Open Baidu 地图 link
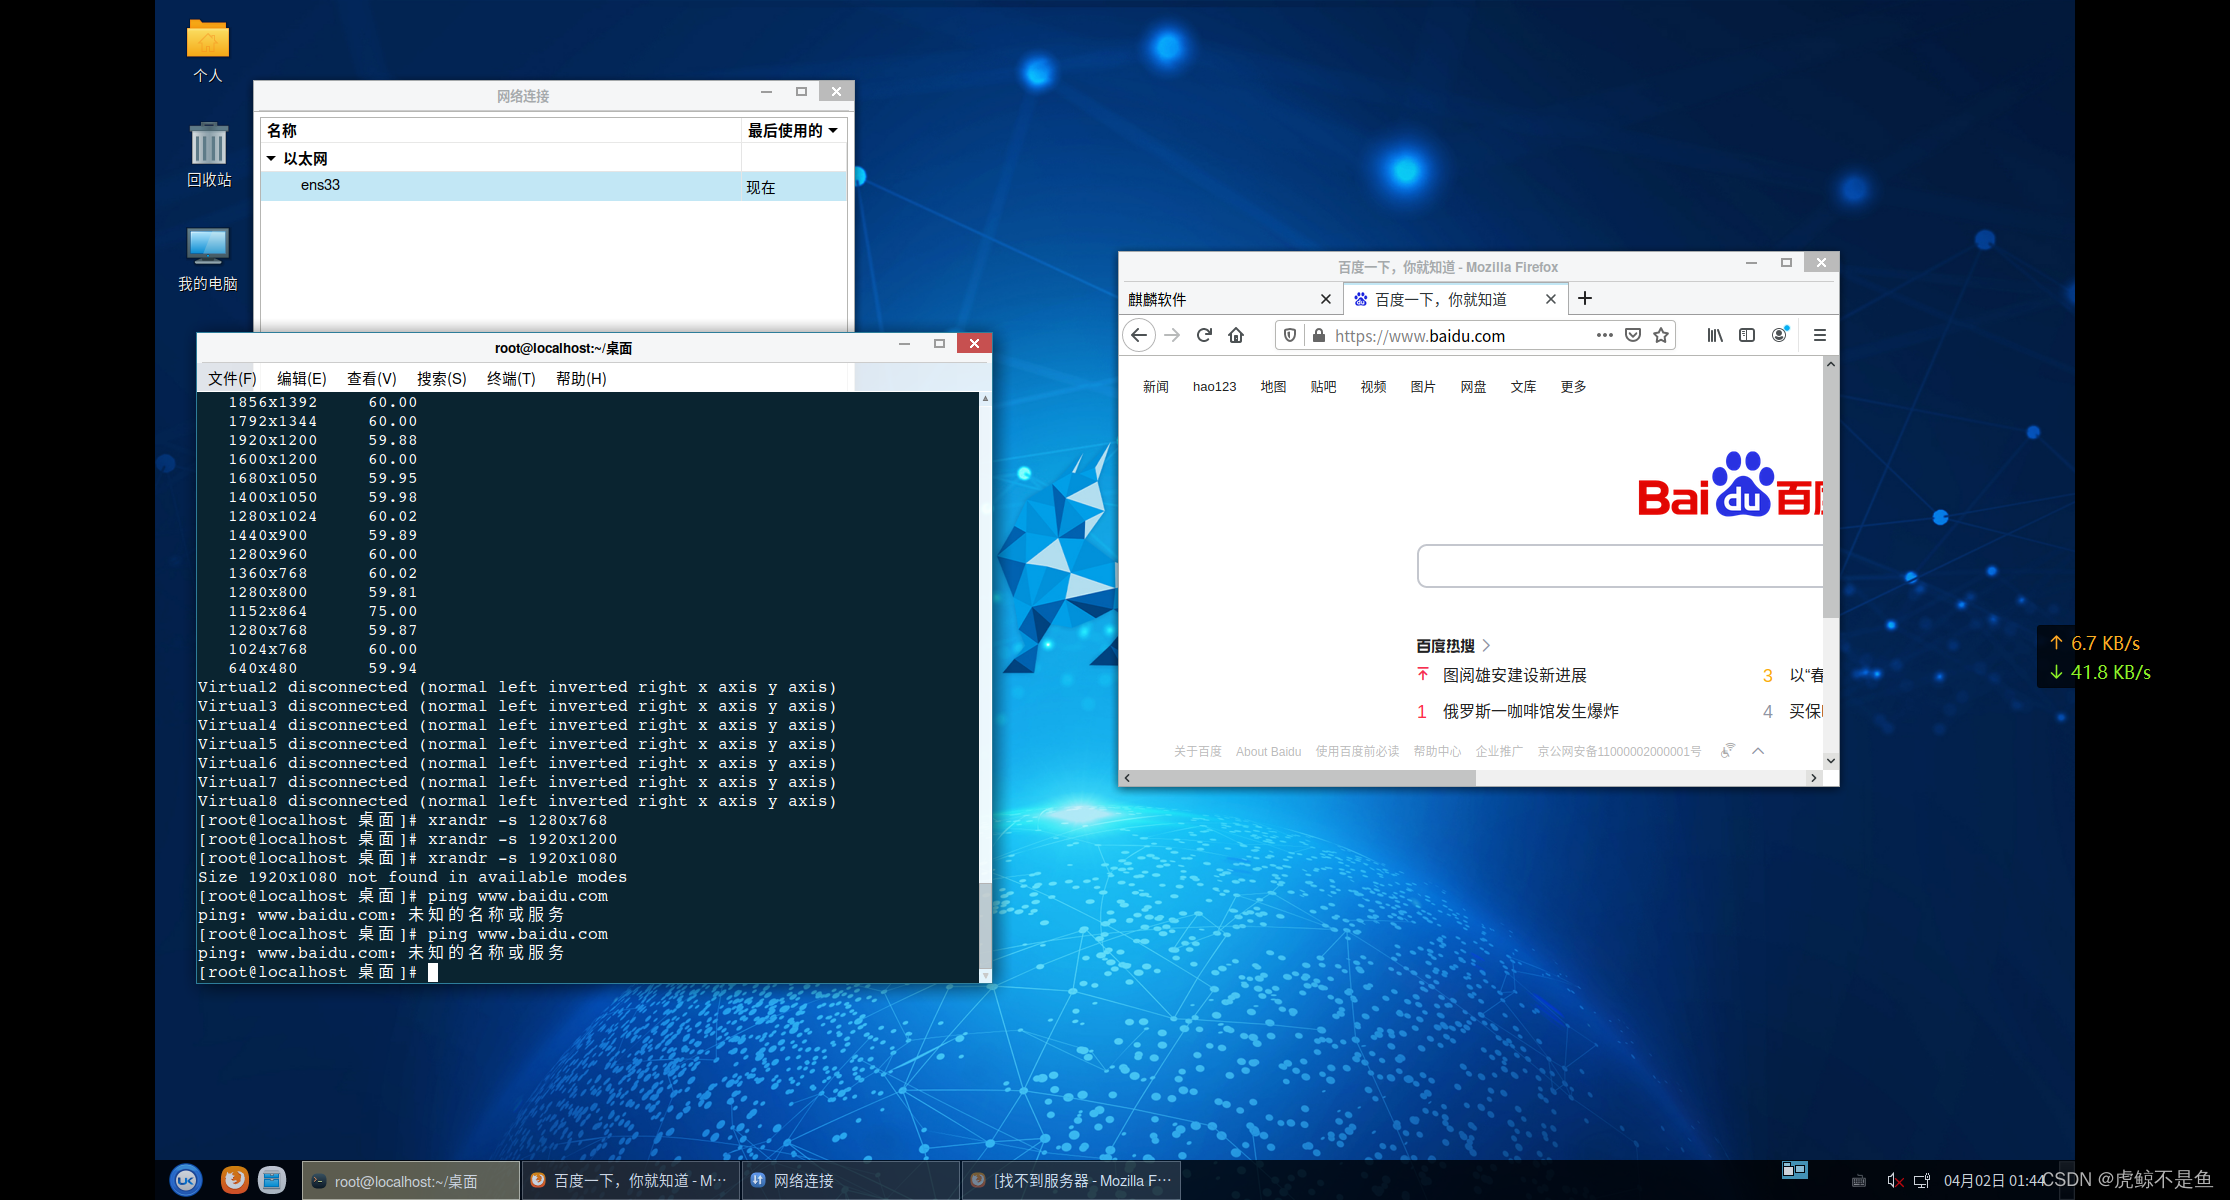Screen dimensions: 2230x1200 [x=1273, y=387]
